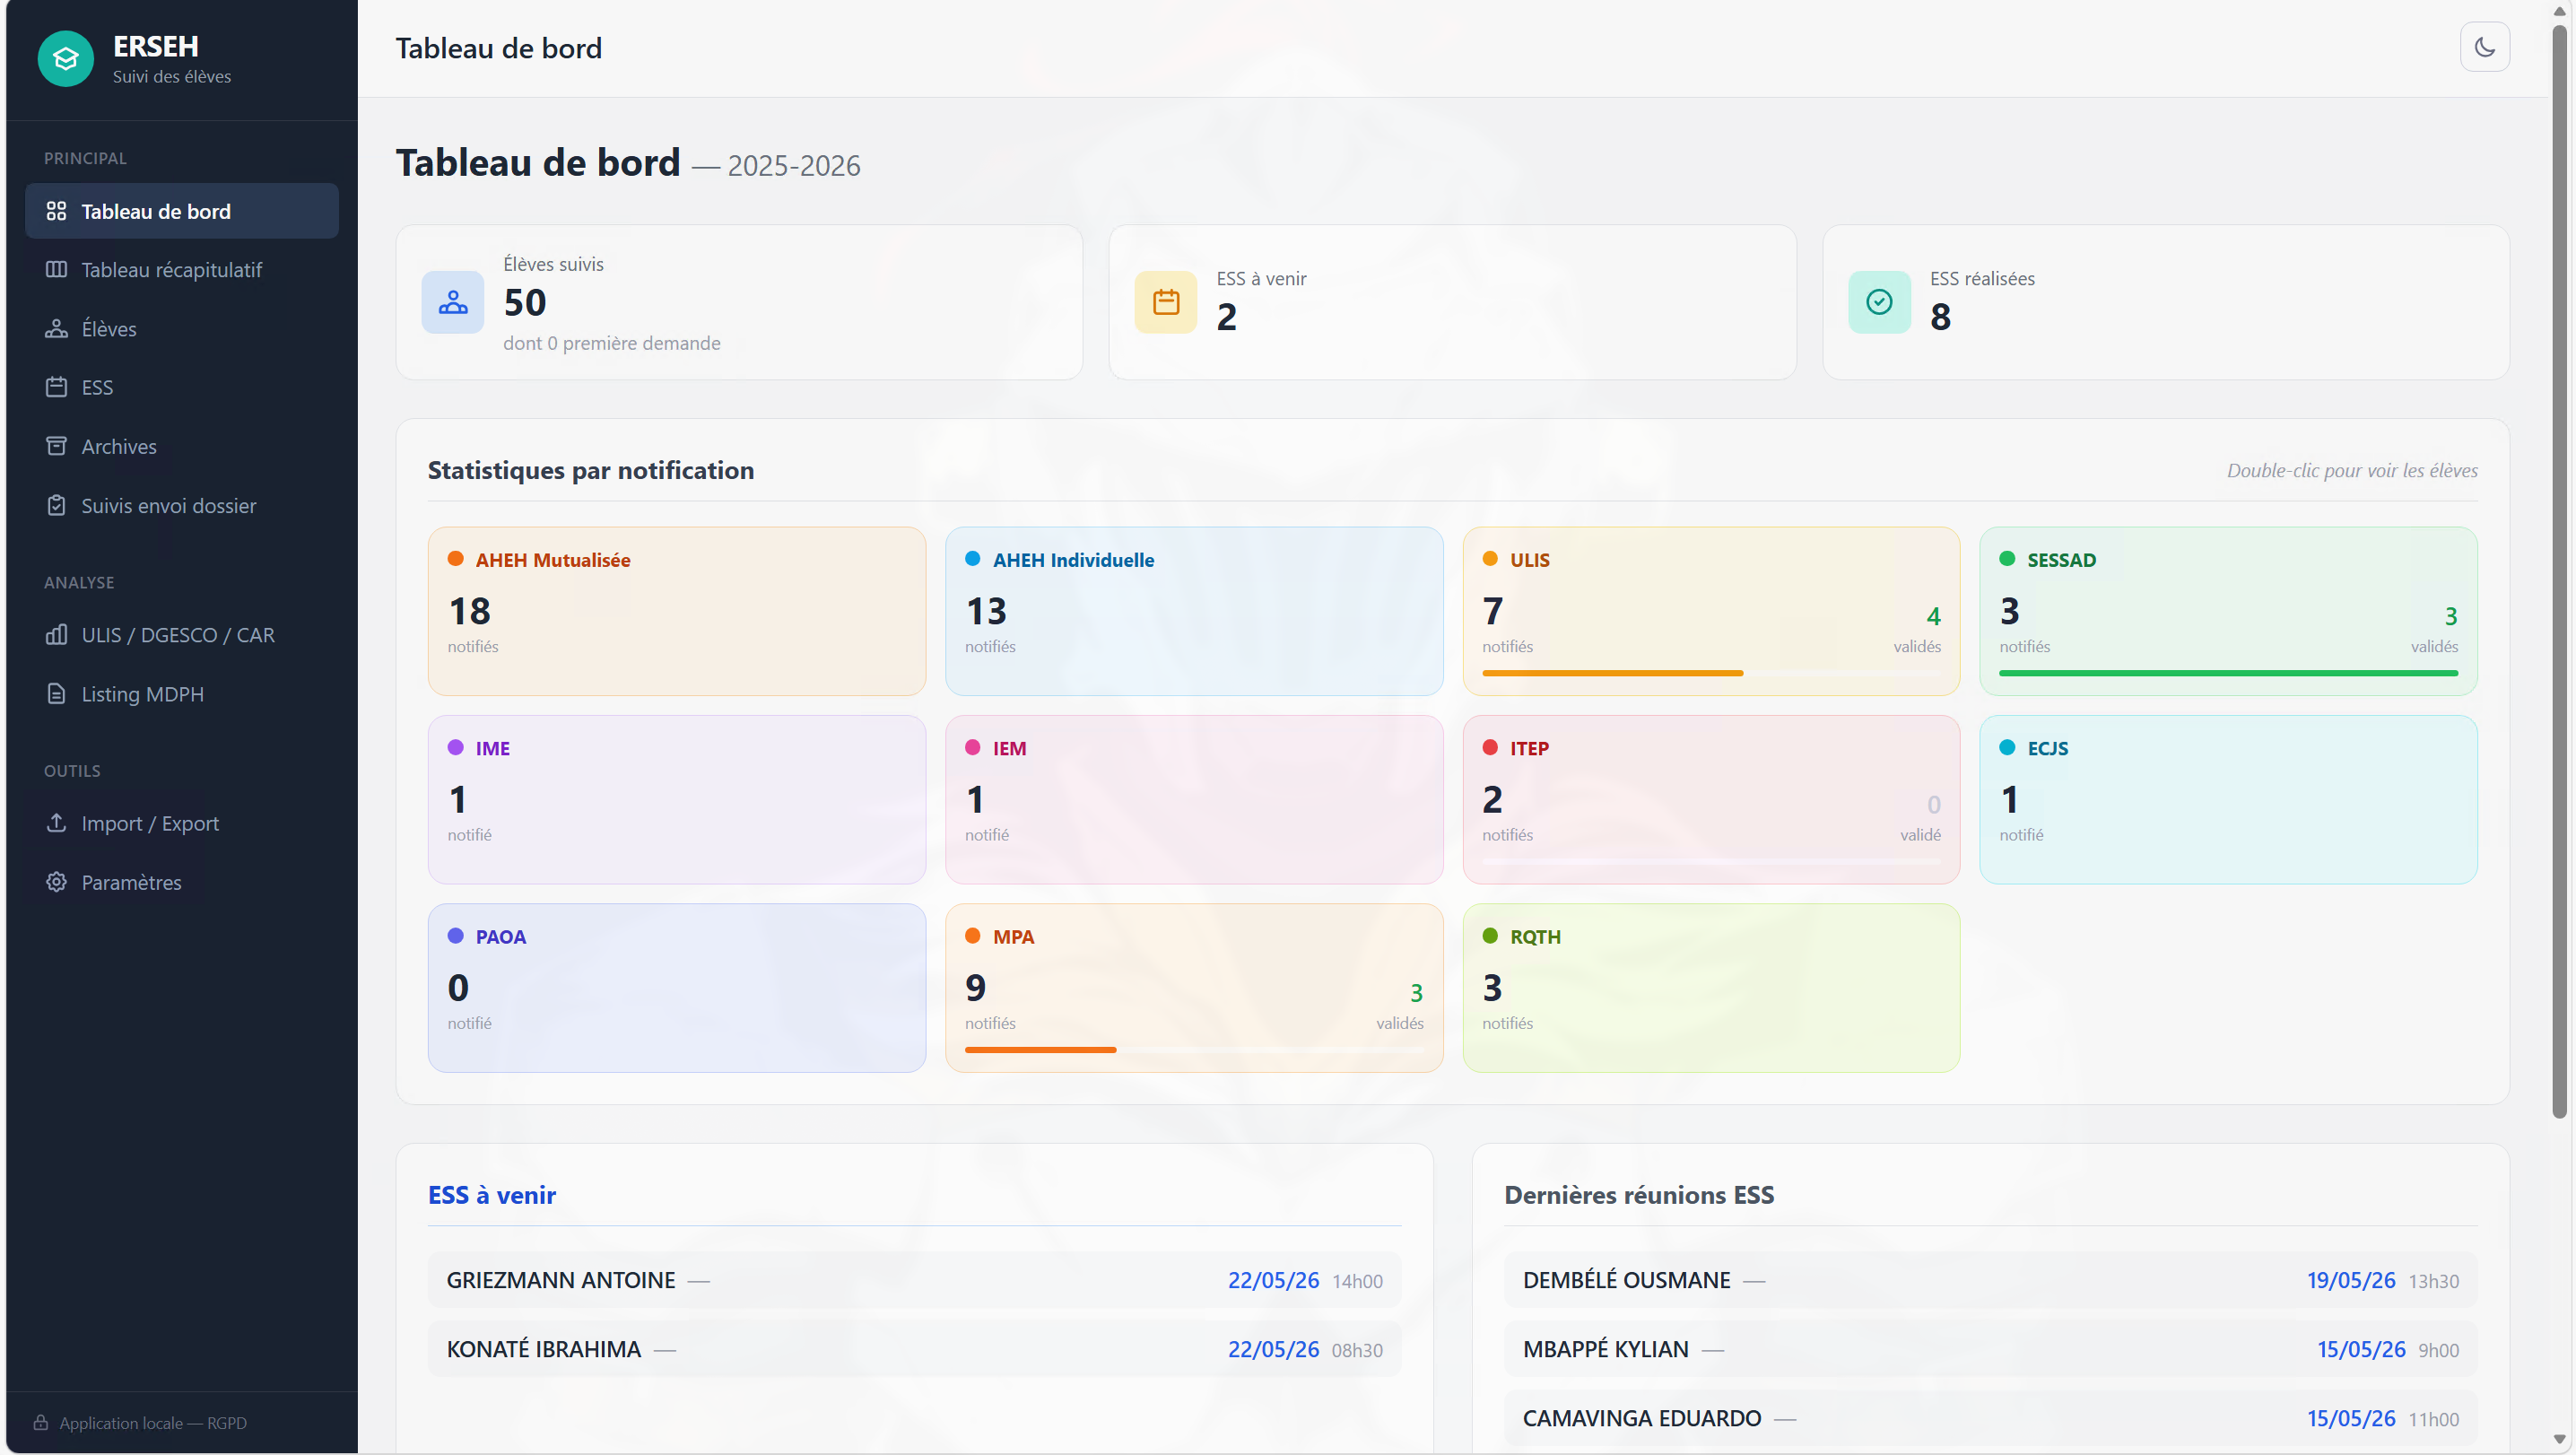Click the 19/05/26 date for DEMBÉLÉ OUSMANE
The image size is (2576, 1455).
point(2350,1280)
